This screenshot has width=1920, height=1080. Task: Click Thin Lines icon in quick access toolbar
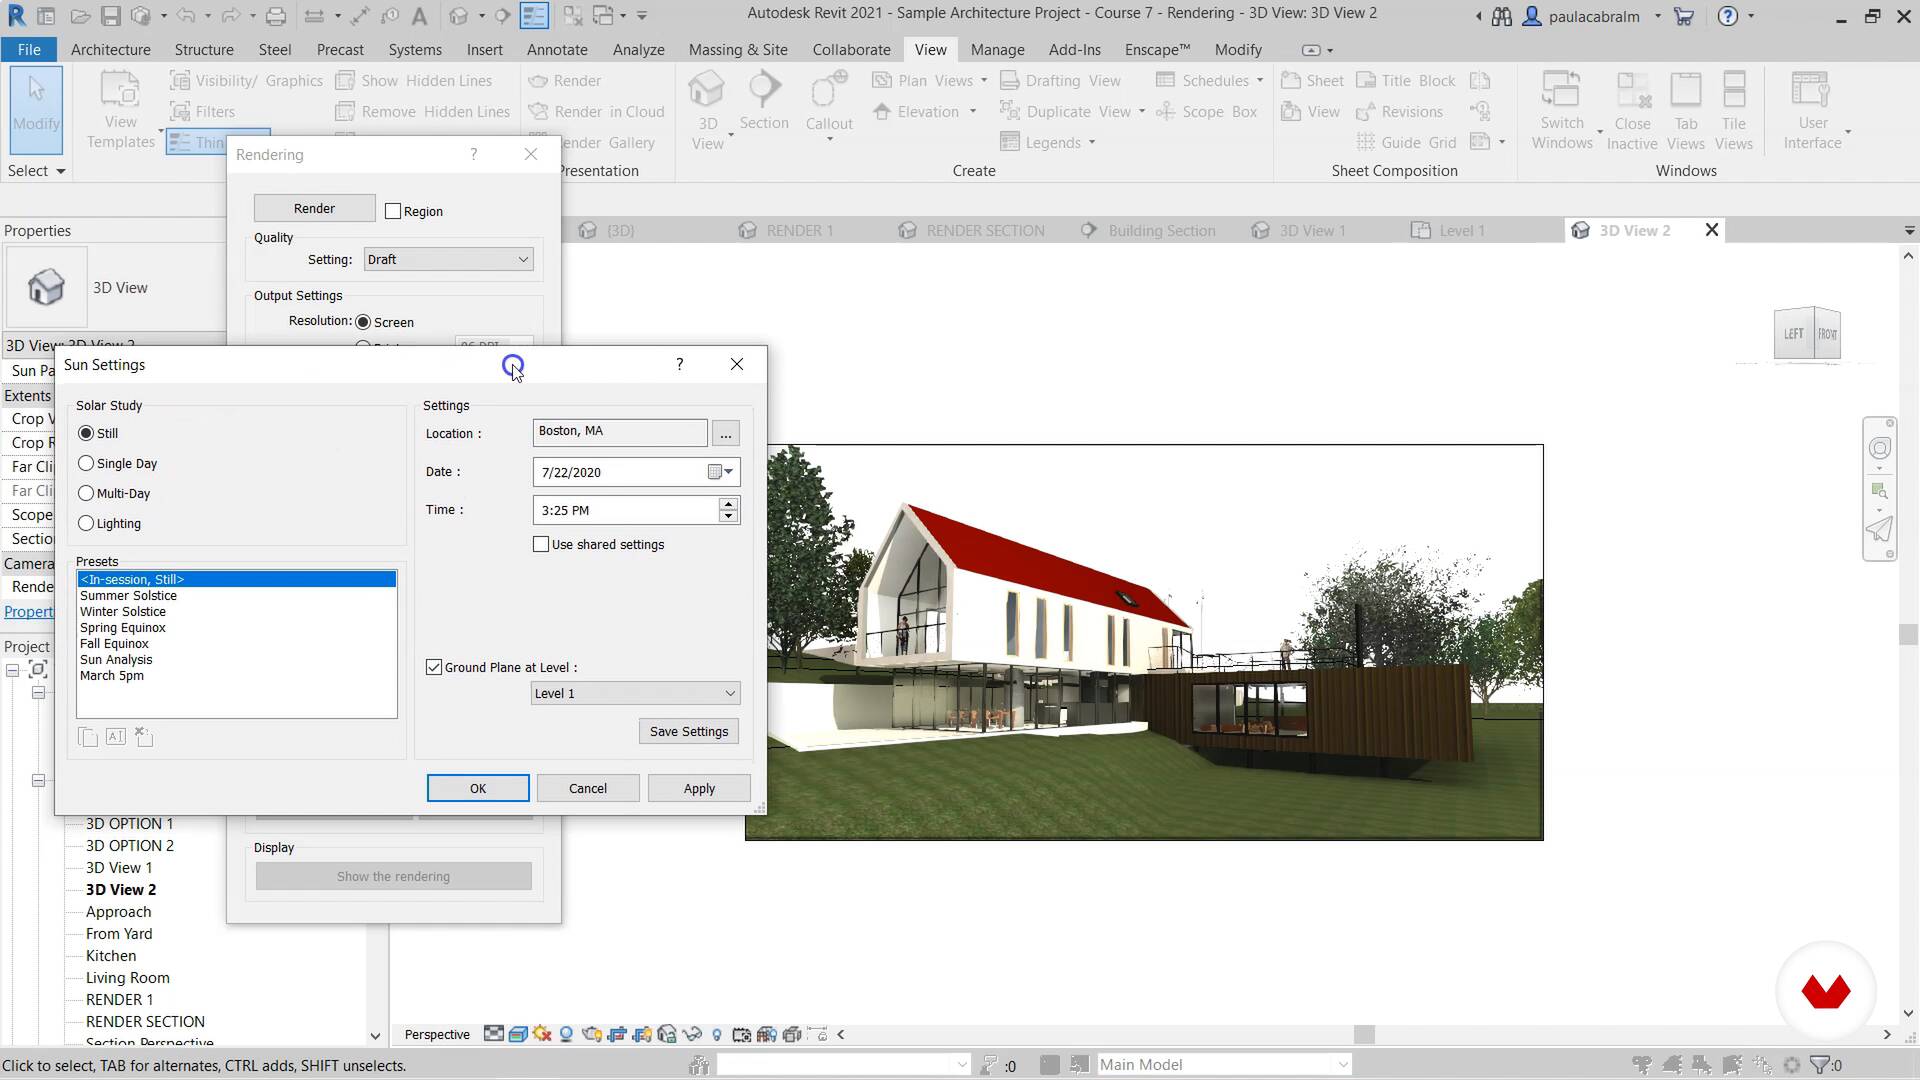coord(534,16)
